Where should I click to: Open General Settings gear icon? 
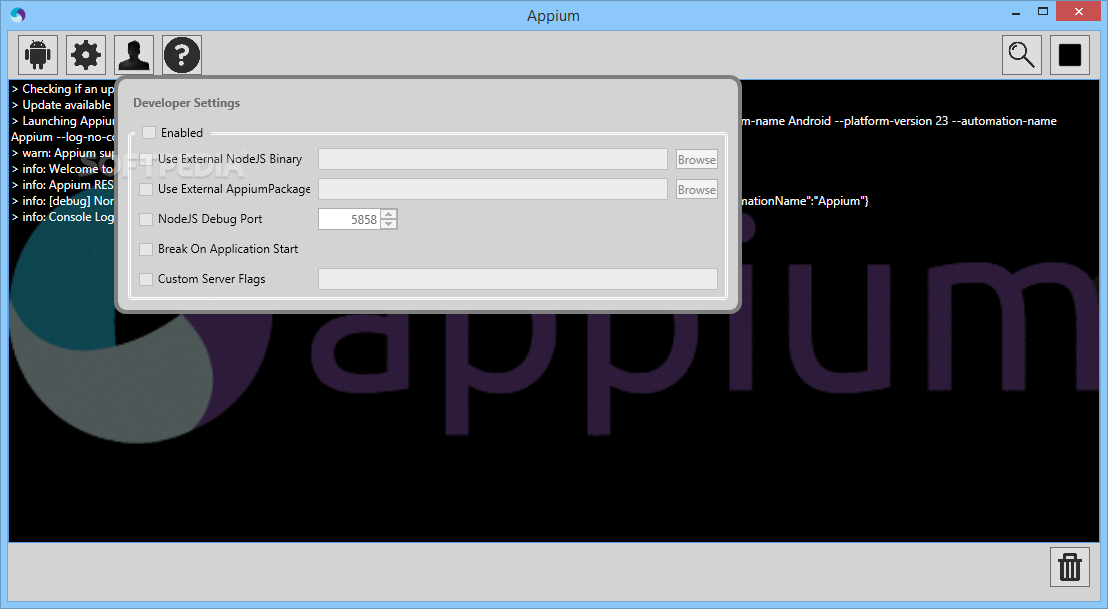tap(86, 54)
